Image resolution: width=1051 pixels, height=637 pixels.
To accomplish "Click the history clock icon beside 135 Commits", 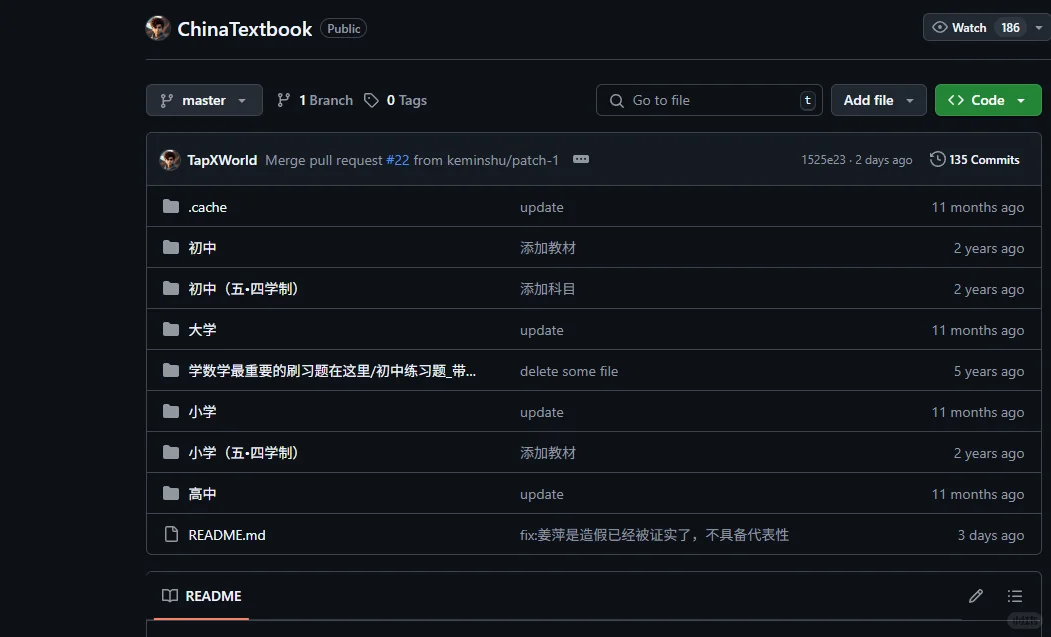I will pos(937,159).
